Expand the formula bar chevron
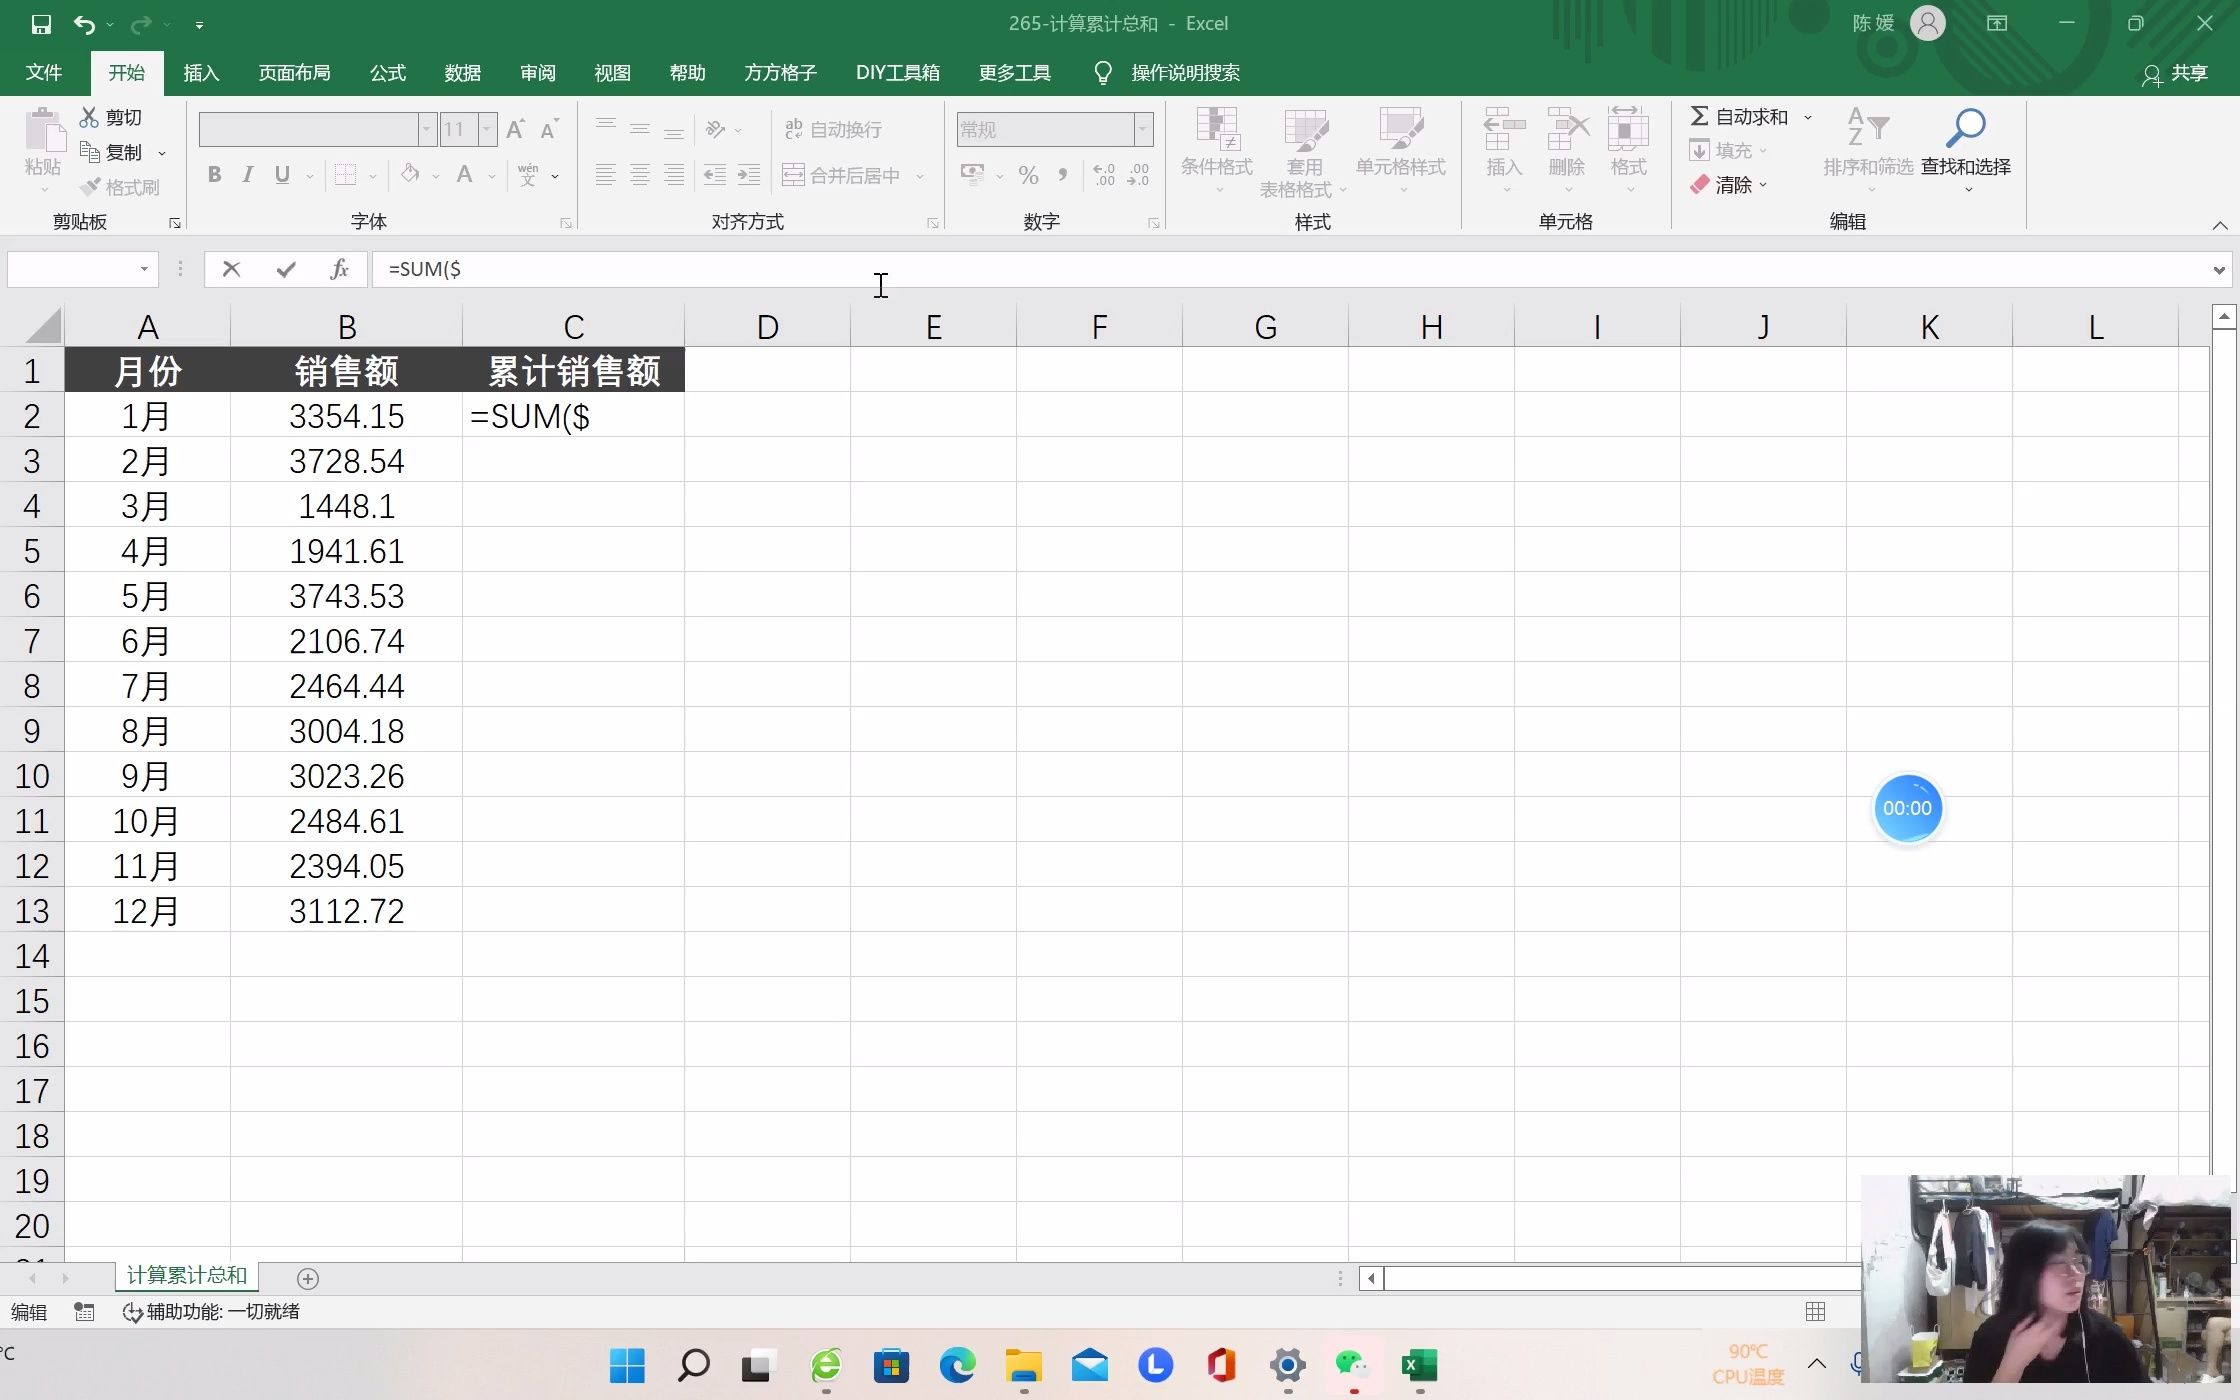The width and height of the screenshot is (2240, 1400). (2219, 269)
